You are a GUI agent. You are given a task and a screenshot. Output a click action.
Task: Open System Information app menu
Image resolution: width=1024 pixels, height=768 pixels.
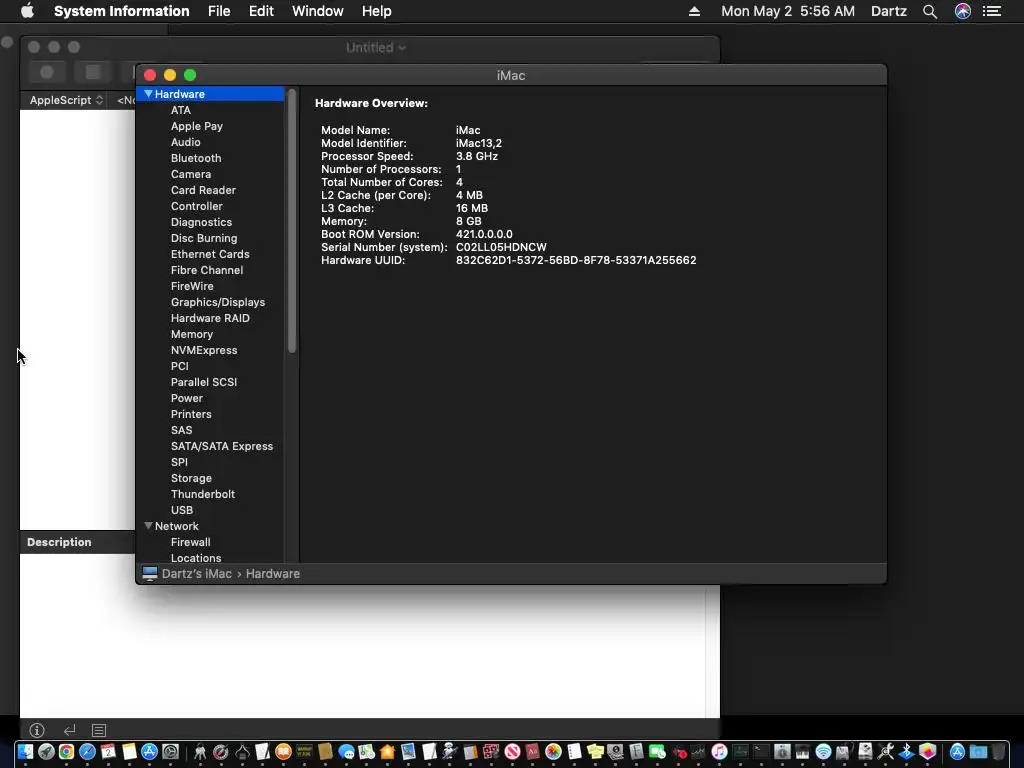[121, 11]
